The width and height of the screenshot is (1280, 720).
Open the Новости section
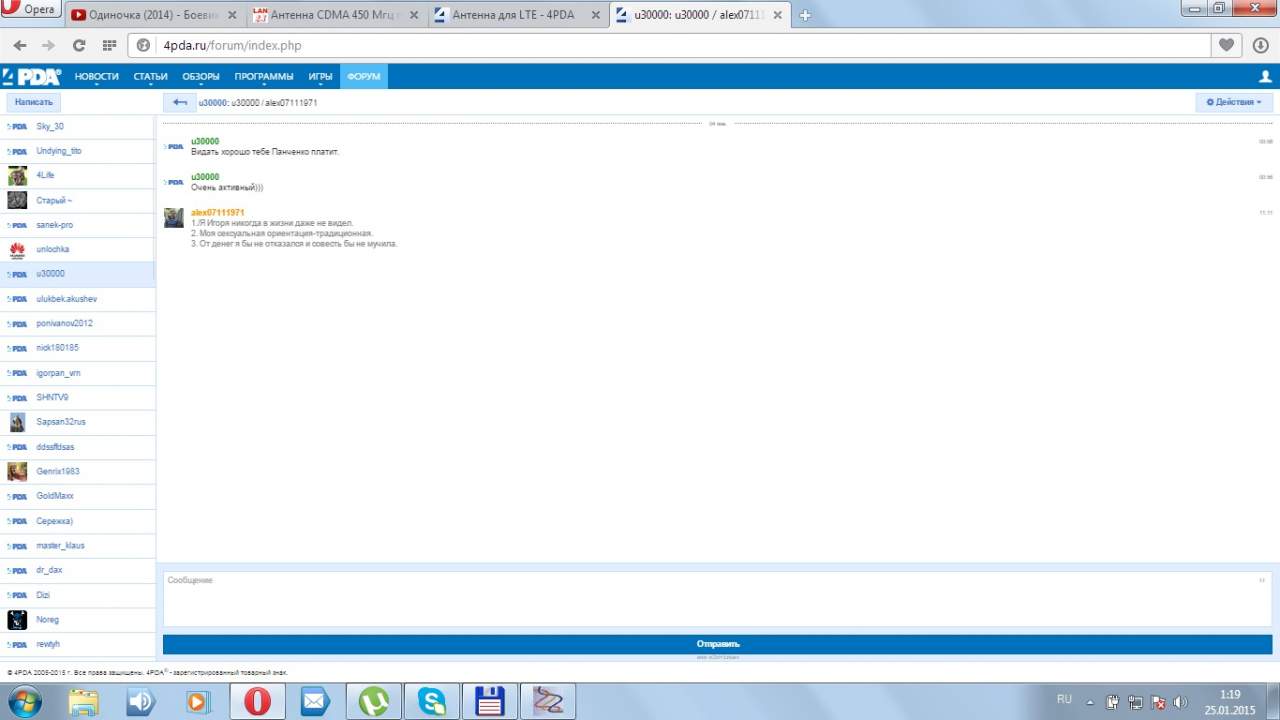96,76
